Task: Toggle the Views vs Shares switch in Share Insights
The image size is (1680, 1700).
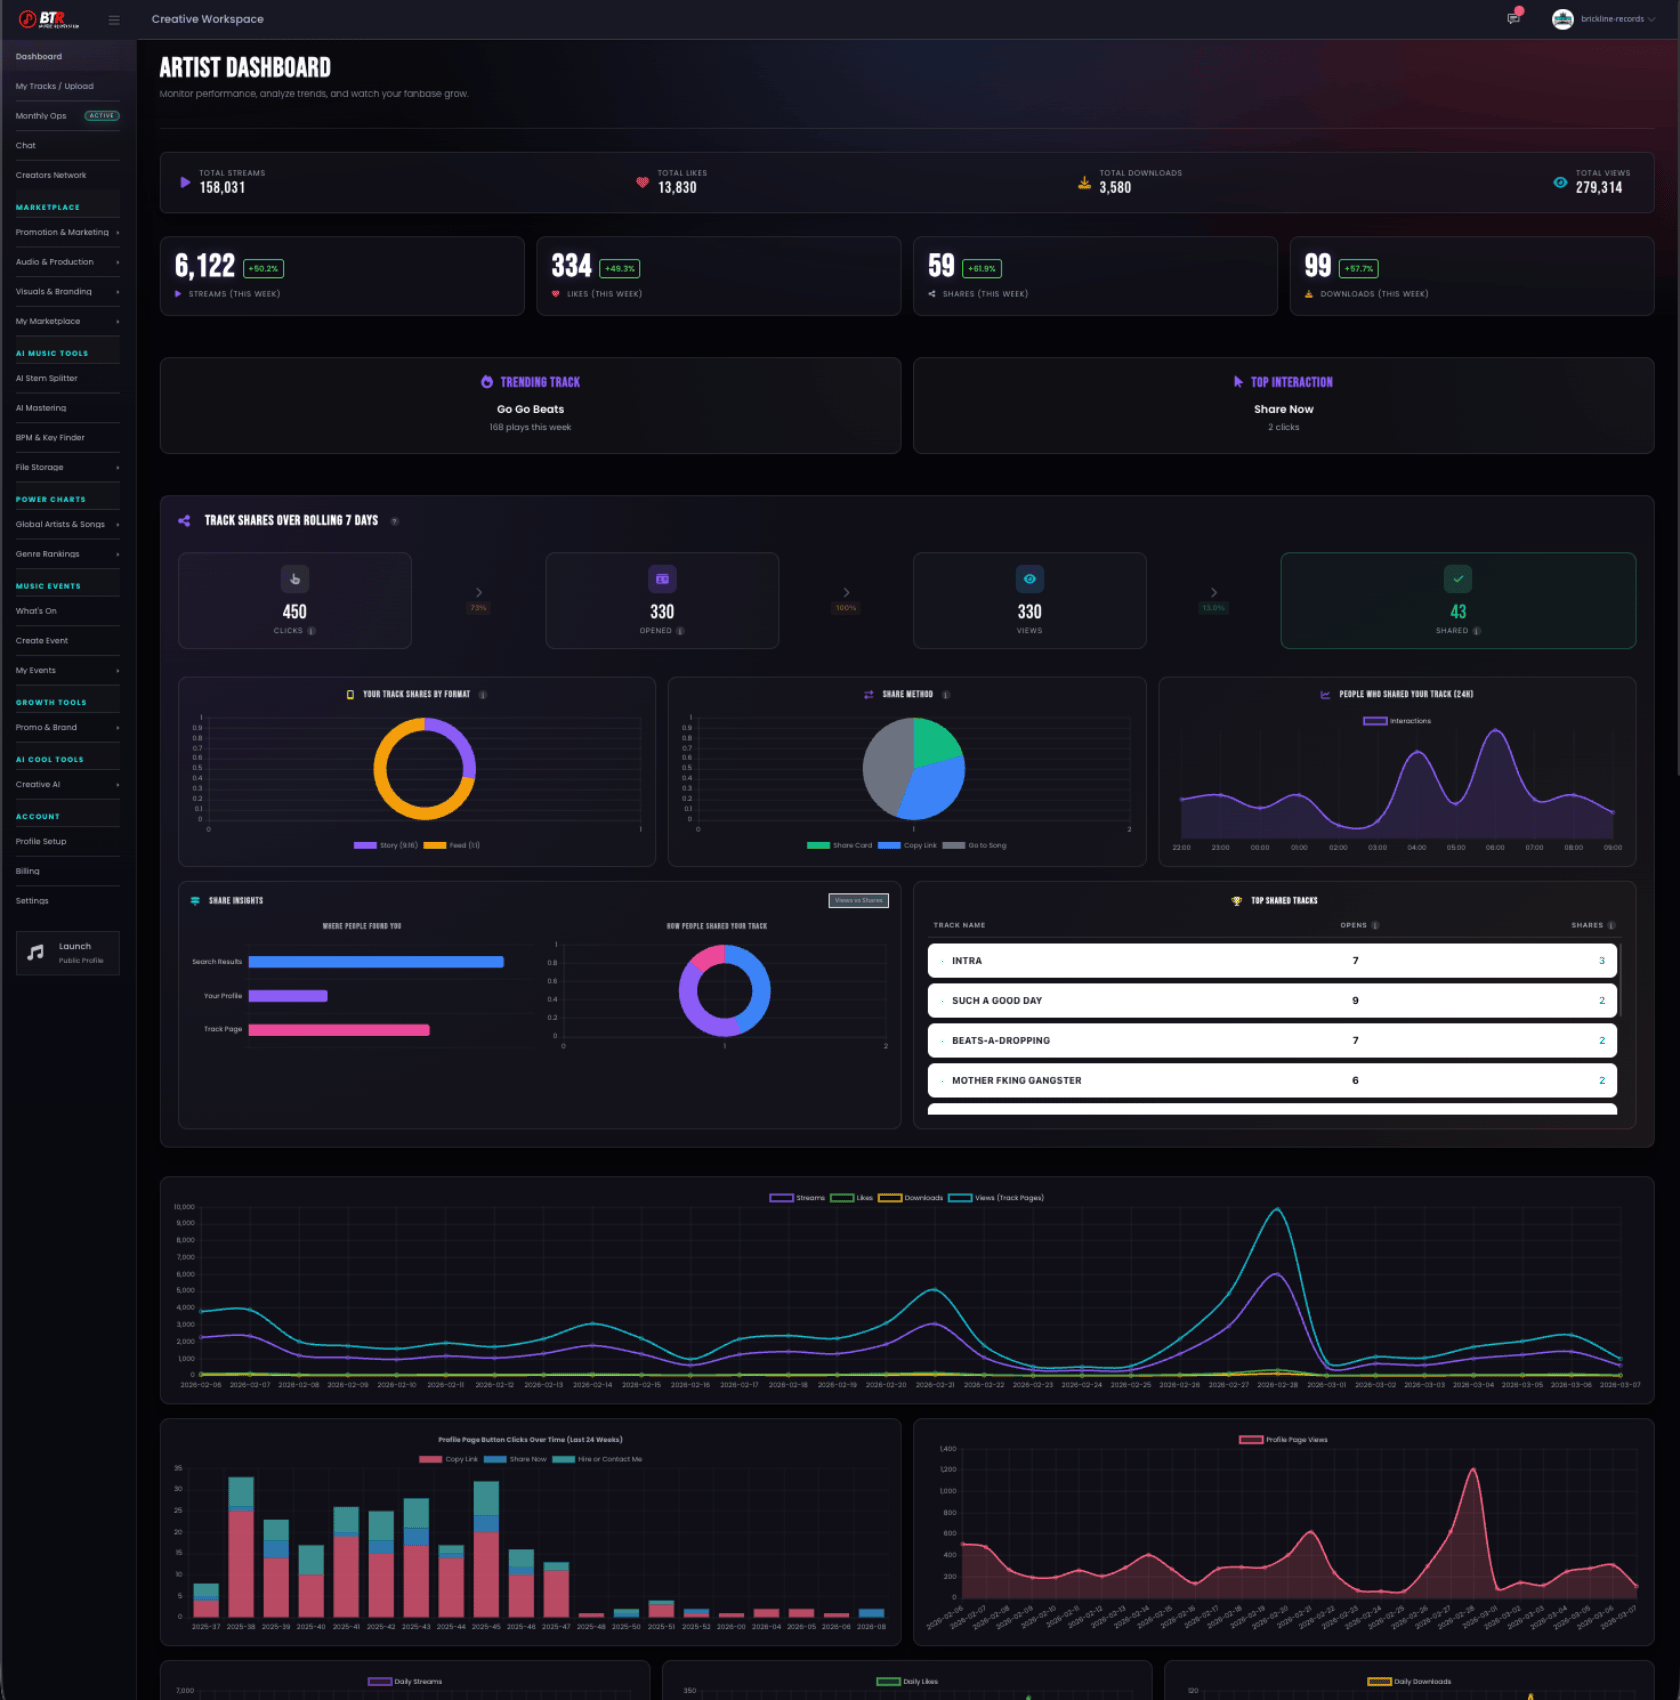Action: pos(857,900)
